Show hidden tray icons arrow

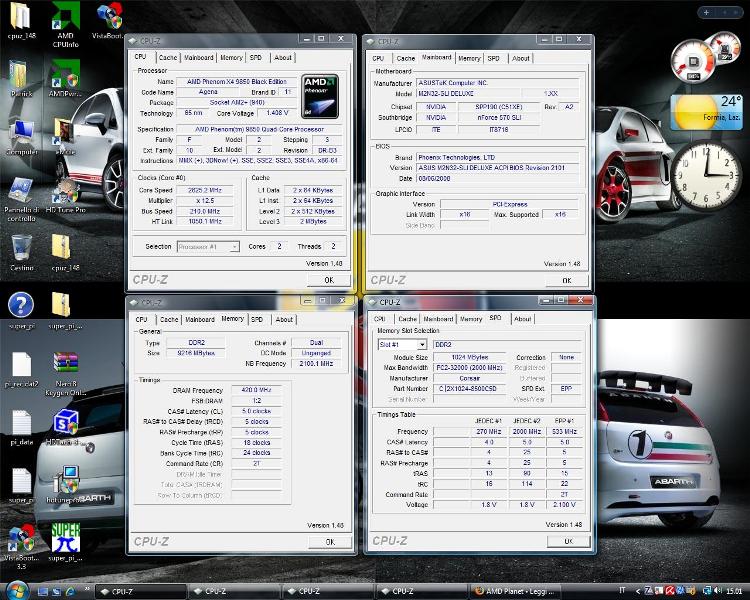coord(637,591)
